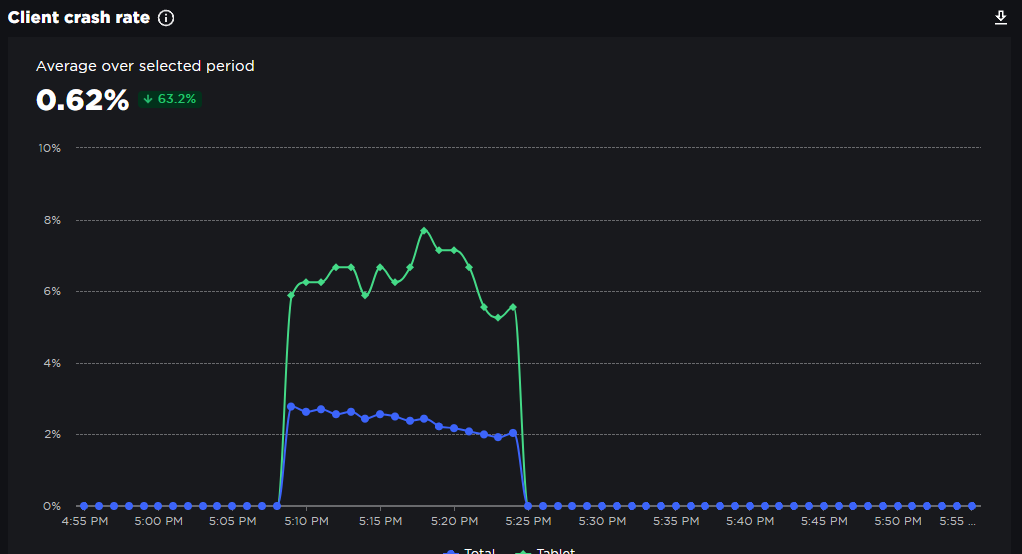Click the 63.2% change badge
The height and width of the screenshot is (554, 1022).
coord(170,99)
